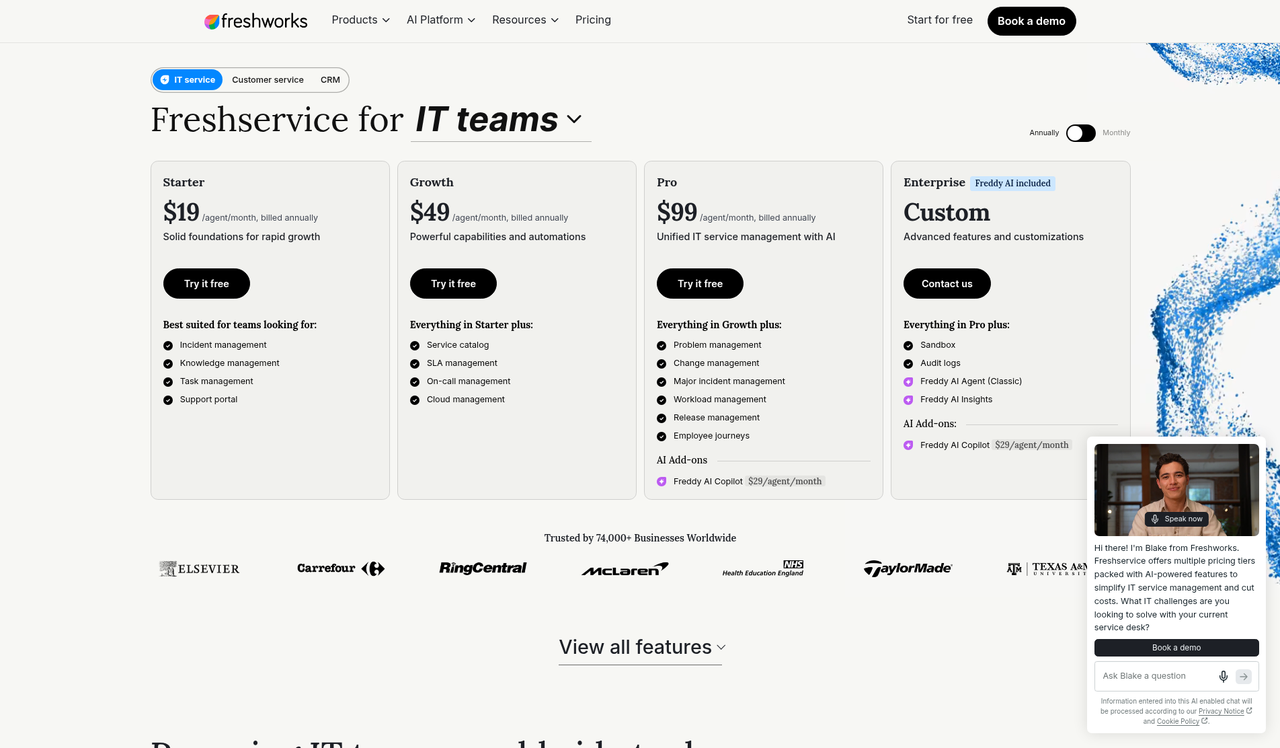The width and height of the screenshot is (1280, 748).
Task: Click Freddy AI Copilot icon in Enterprise plan
Action: pos(909,446)
